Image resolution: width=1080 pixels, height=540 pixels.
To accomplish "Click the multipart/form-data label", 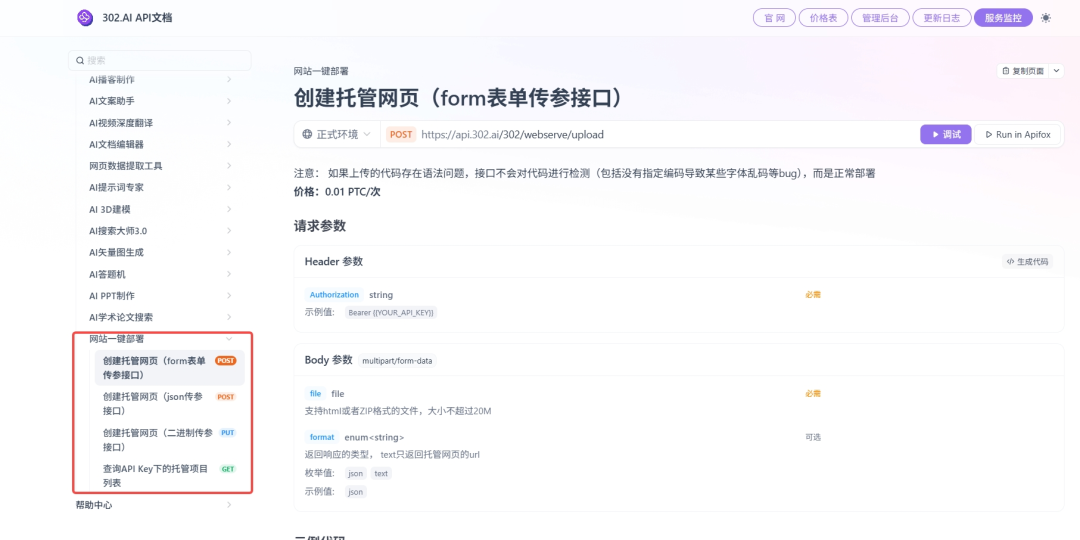I will pyautogui.click(x=397, y=361).
